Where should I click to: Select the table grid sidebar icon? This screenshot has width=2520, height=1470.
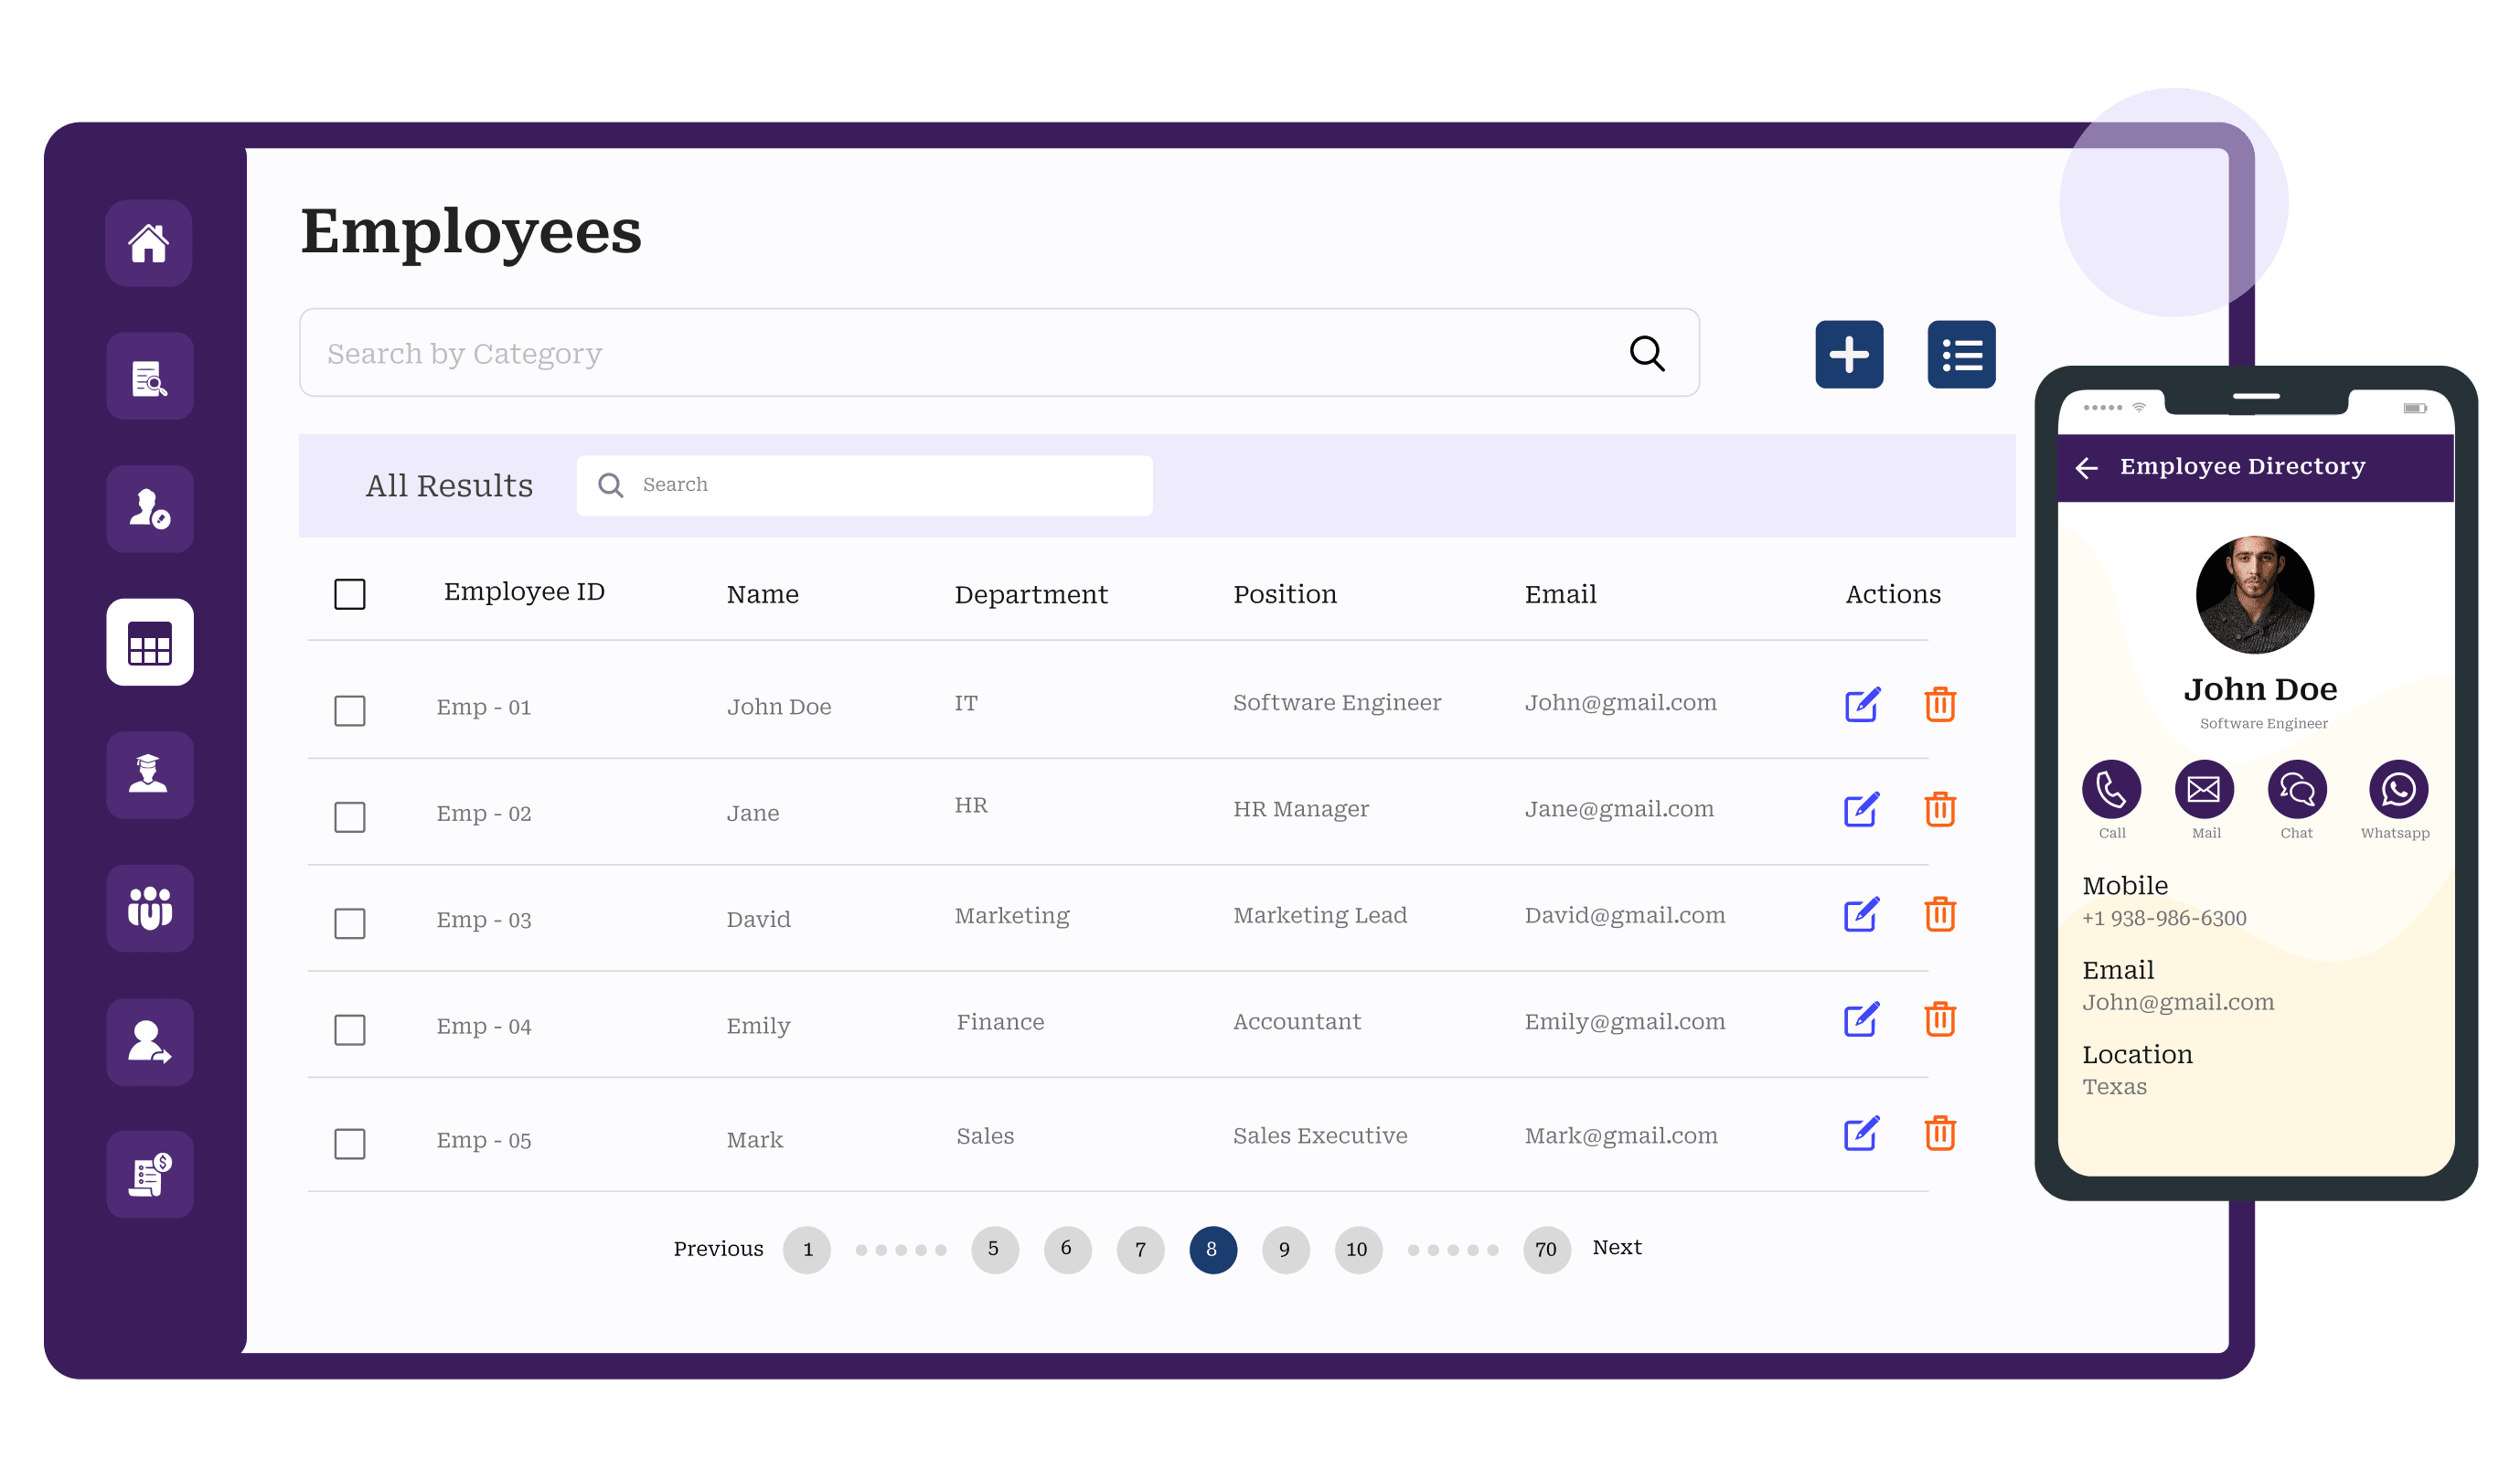[149, 642]
